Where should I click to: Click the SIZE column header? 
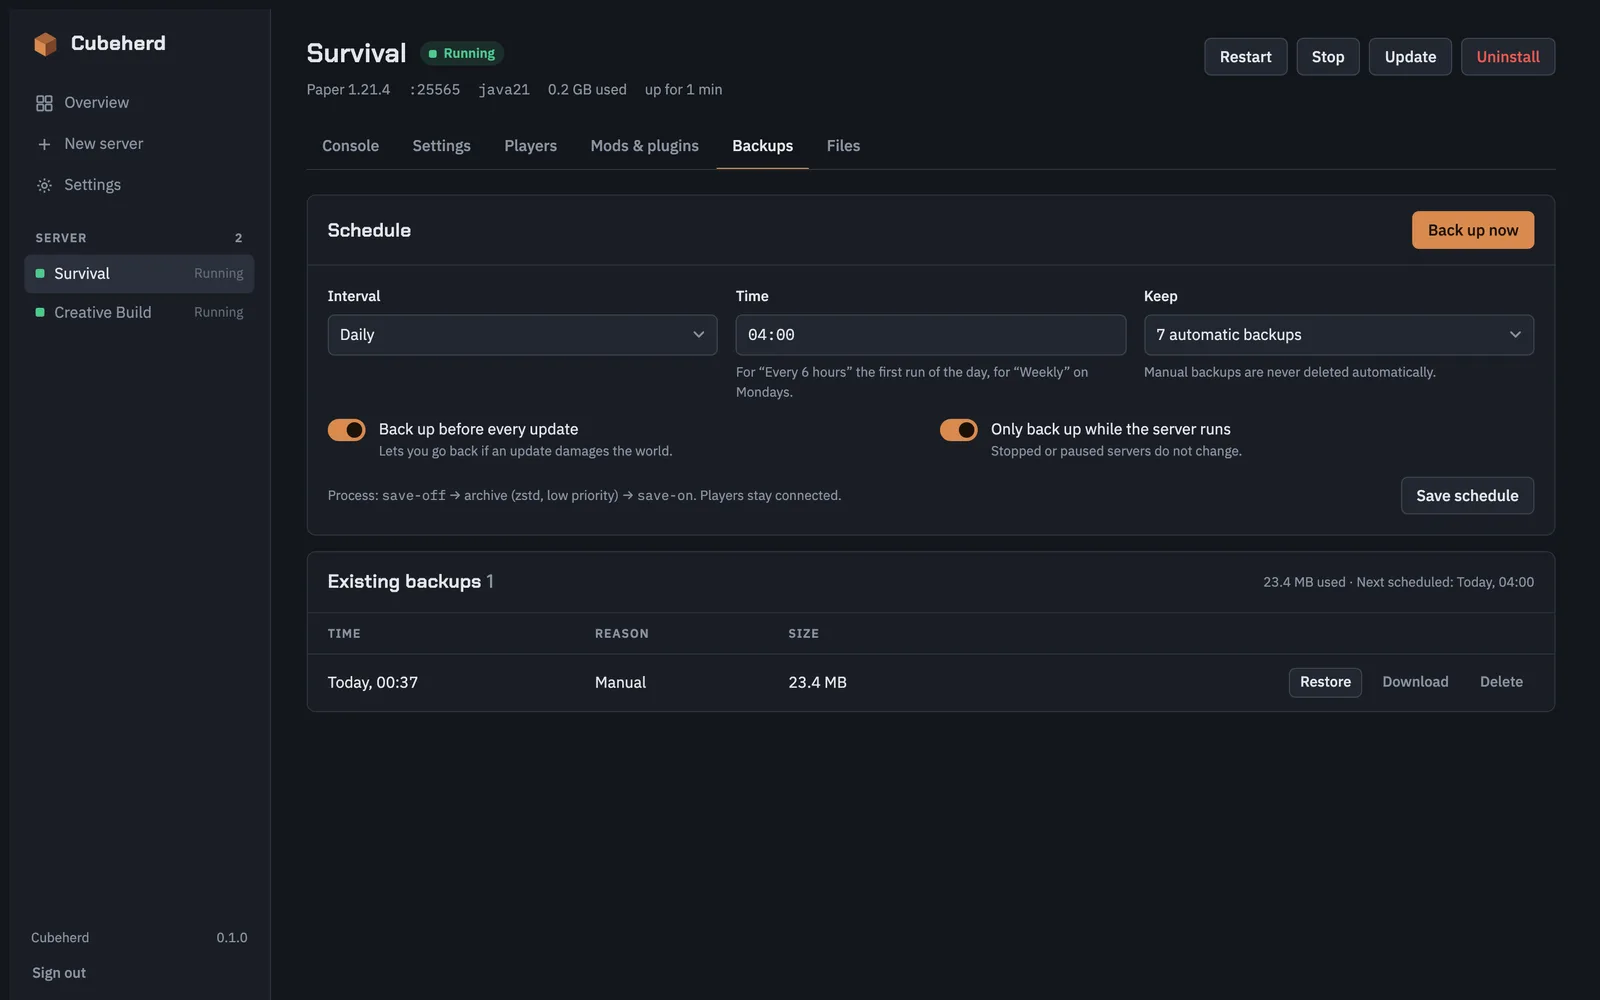pyautogui.click(x=803, y=634)
